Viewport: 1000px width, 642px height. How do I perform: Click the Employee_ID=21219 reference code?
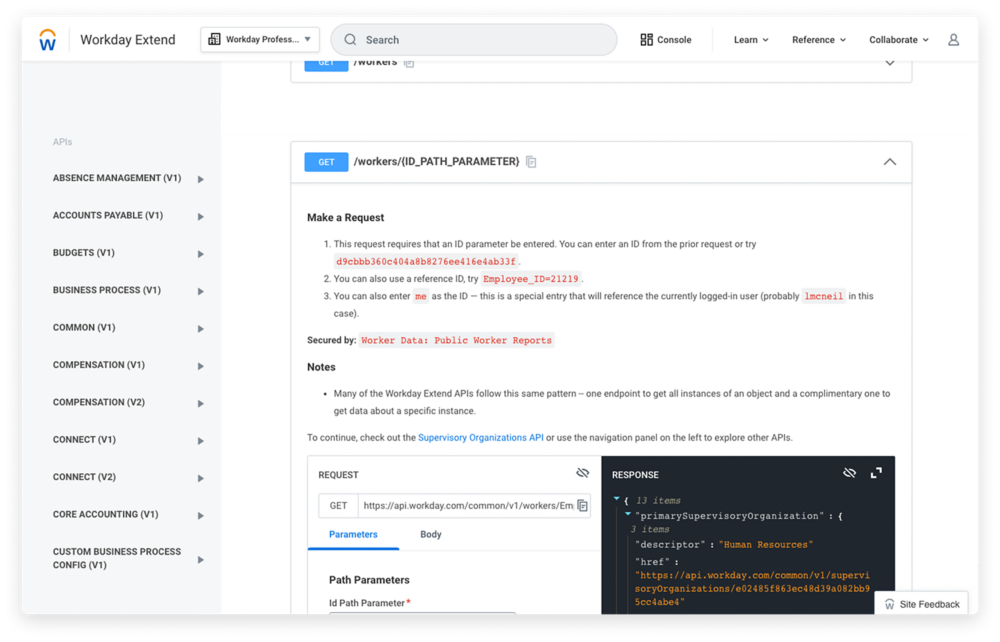pyautogui.click(x=531, y=279)
